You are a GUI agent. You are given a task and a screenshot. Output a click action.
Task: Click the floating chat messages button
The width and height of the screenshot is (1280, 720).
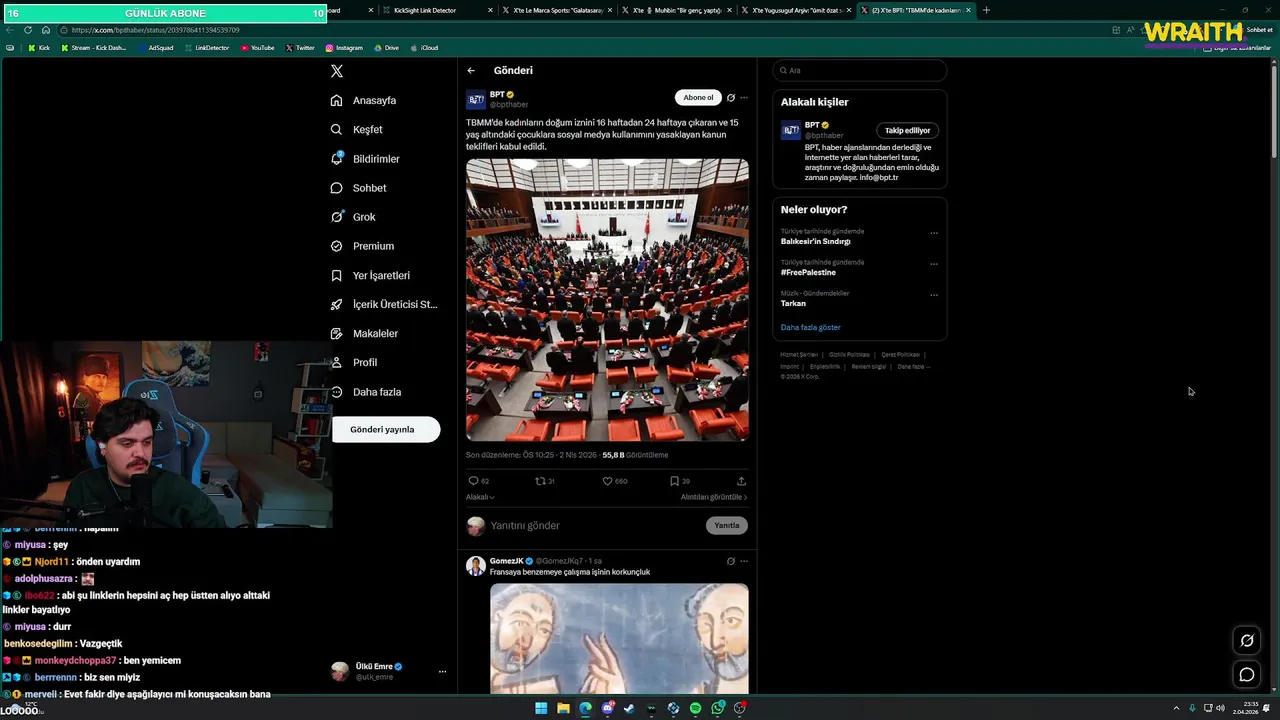pyautogui.click(x=1247, y=675)
